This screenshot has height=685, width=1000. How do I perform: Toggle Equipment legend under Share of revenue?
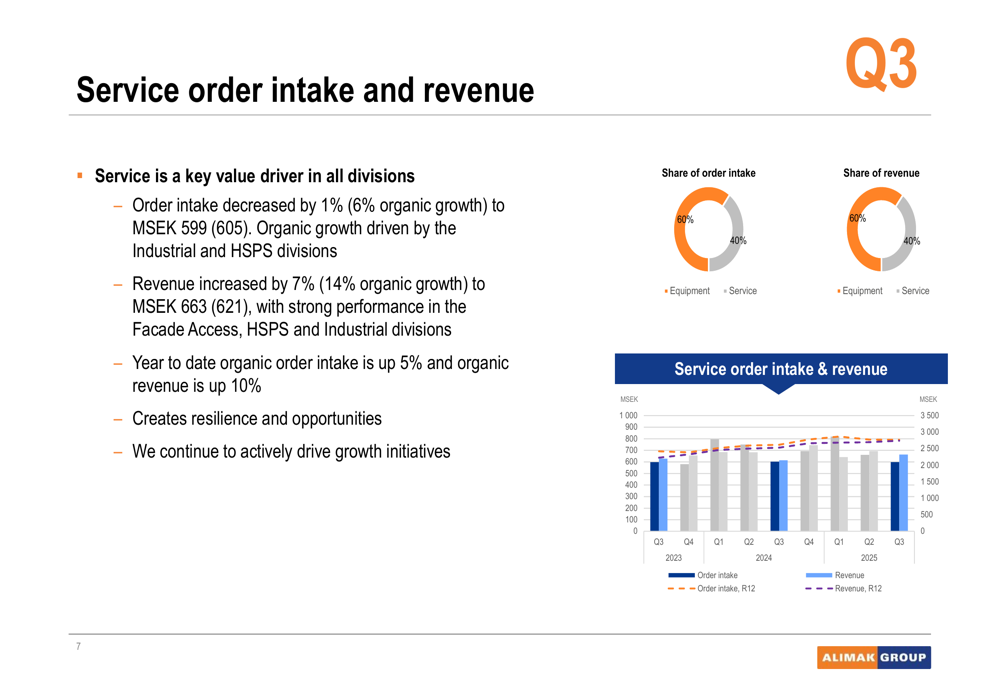tap(859, 291)
